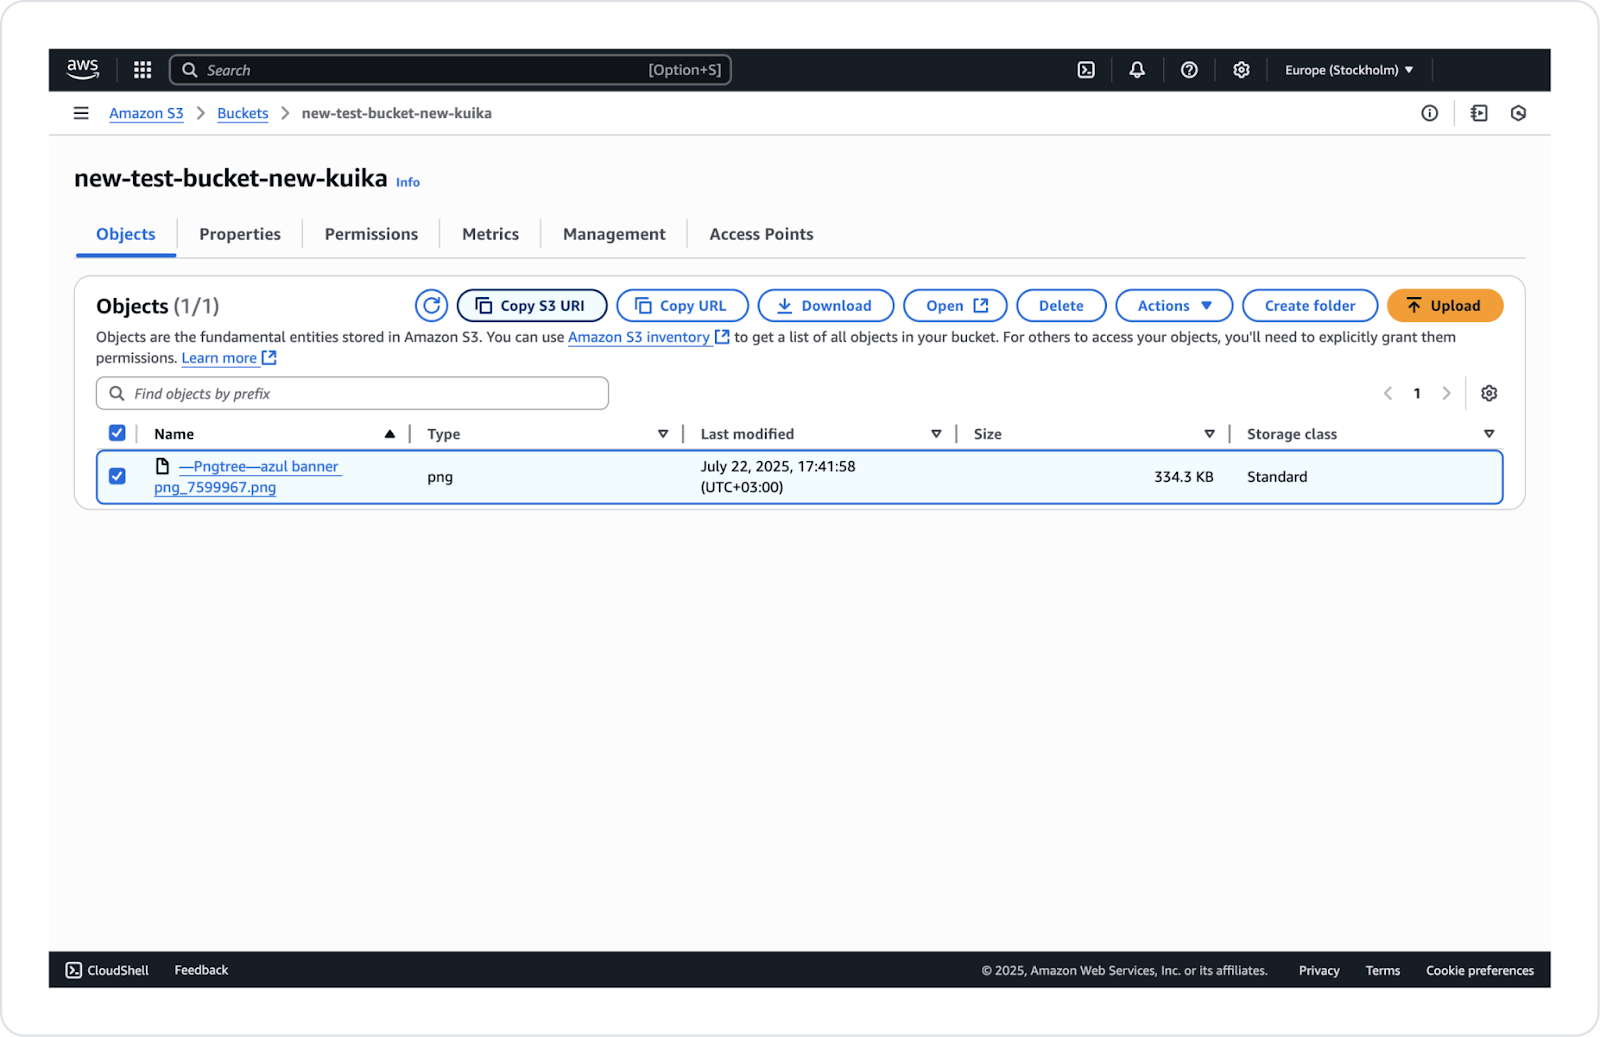Screen dimensions: 1600x1037
Task: Open Cookie preferences in footer
Action: pos(1480,970)
